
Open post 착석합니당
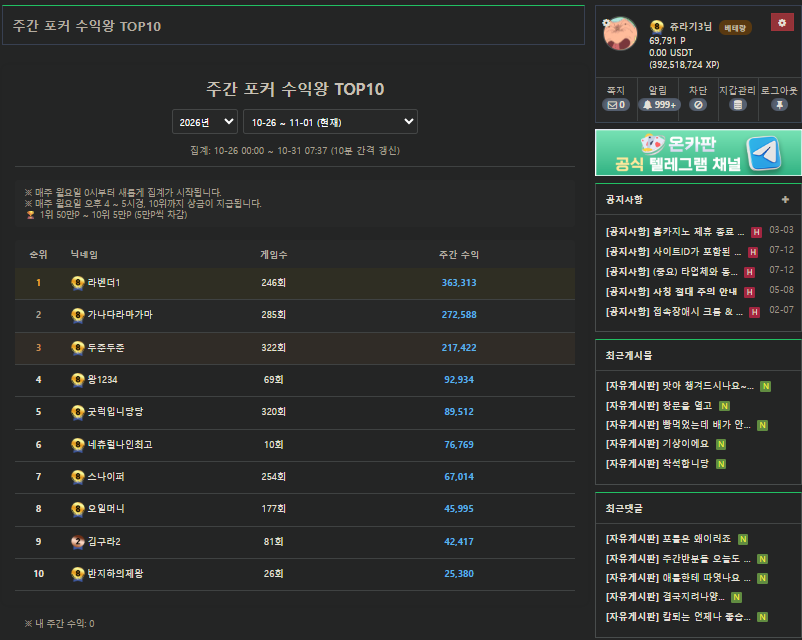pyautogui.click(x=657, y=464)
